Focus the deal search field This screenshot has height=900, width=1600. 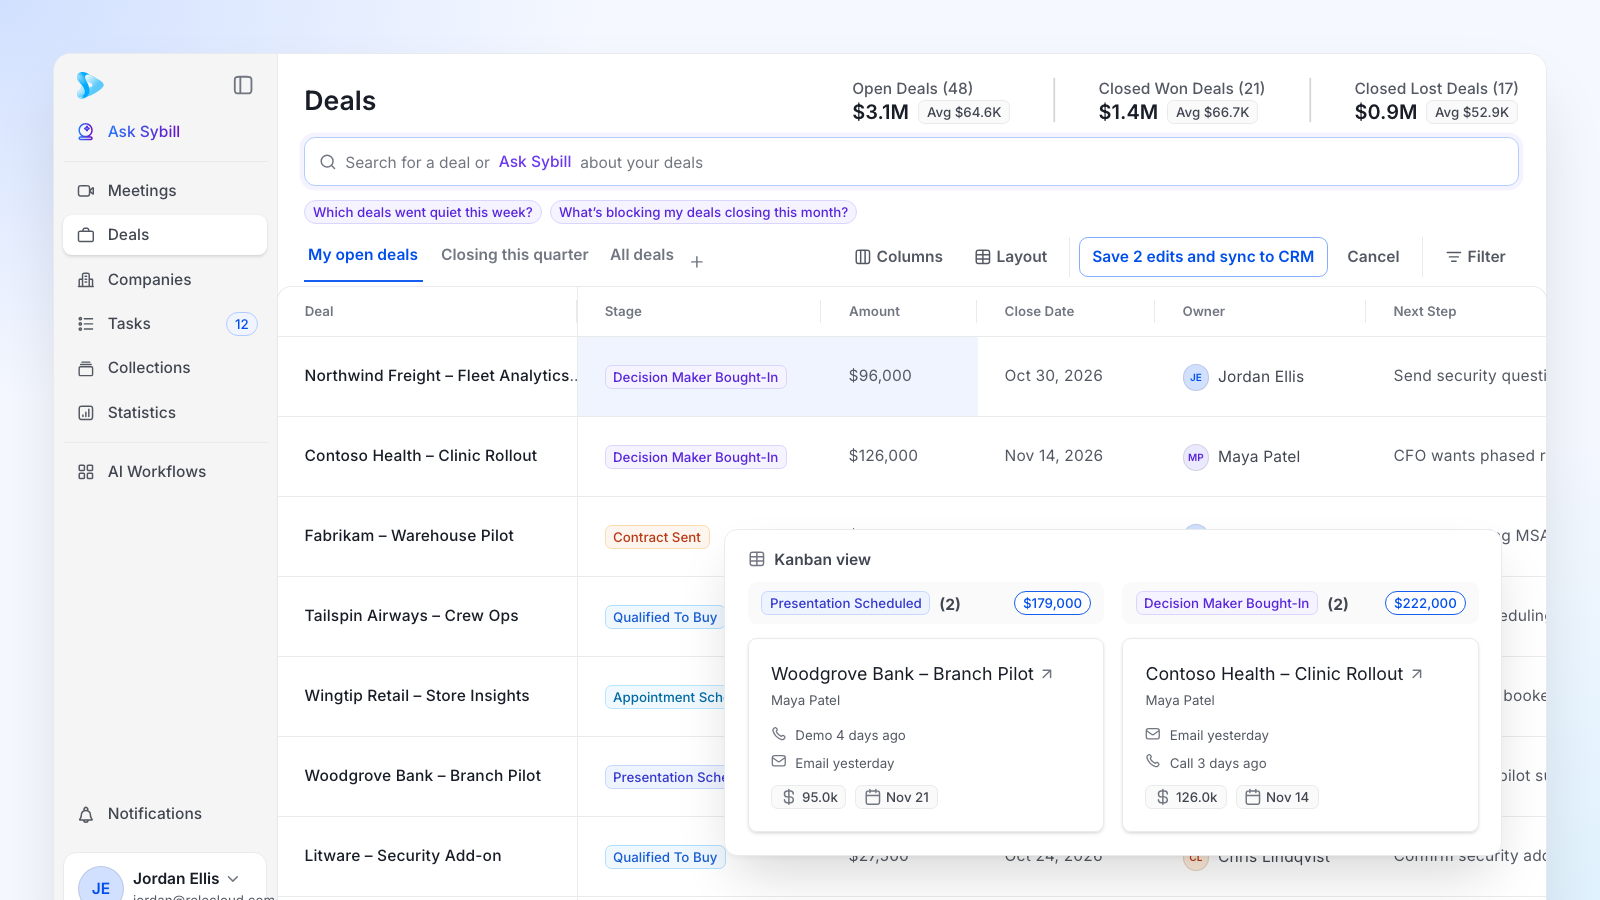point(911,162)
